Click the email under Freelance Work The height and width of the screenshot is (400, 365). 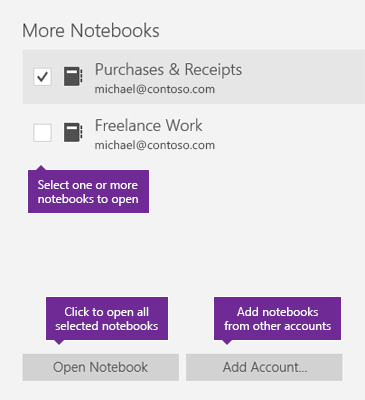coord(155,145)
